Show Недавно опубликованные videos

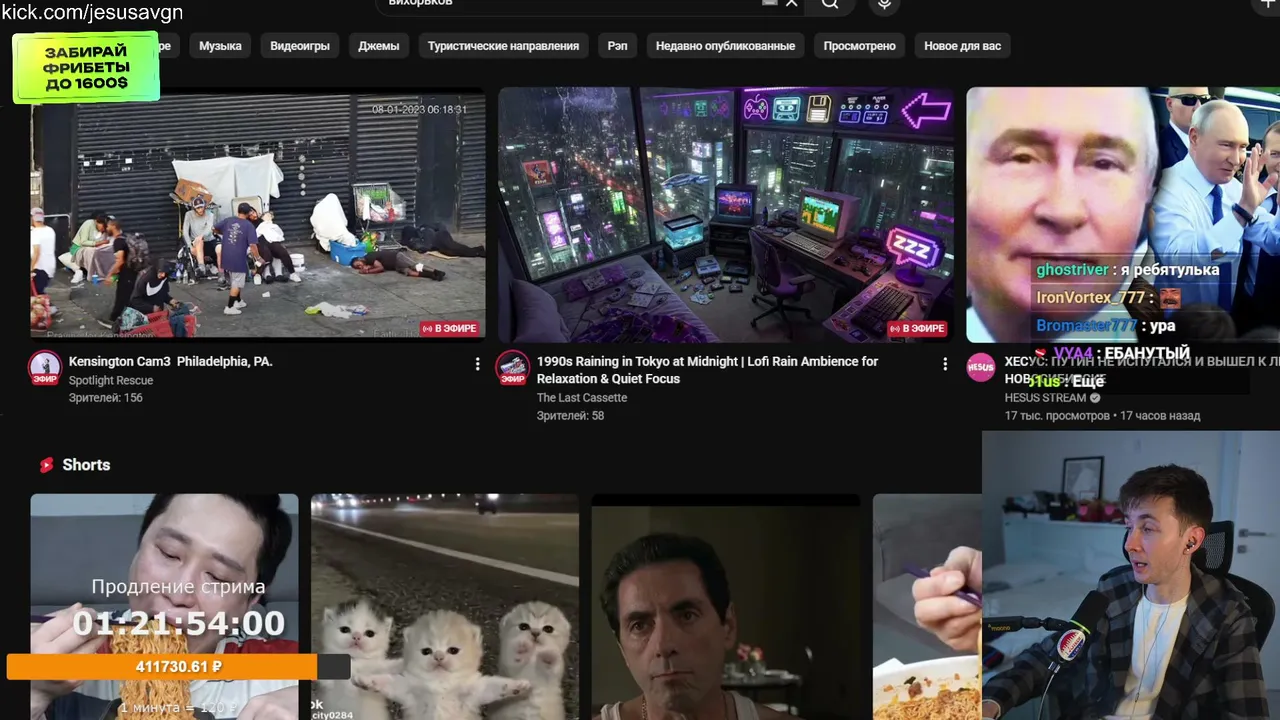pos(725,46)
